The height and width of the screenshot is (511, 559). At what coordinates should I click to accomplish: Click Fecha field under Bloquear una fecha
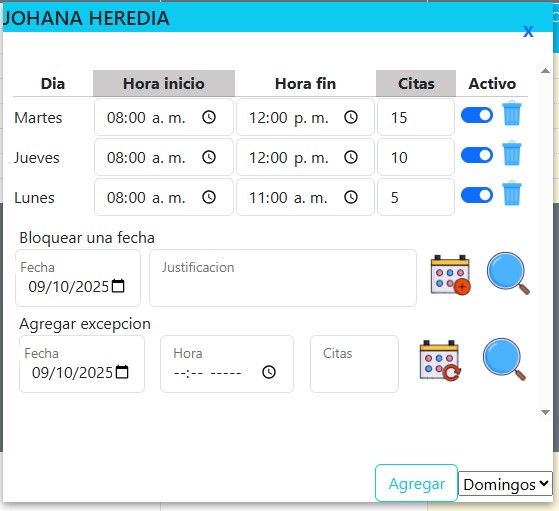[x=78, y=278]
